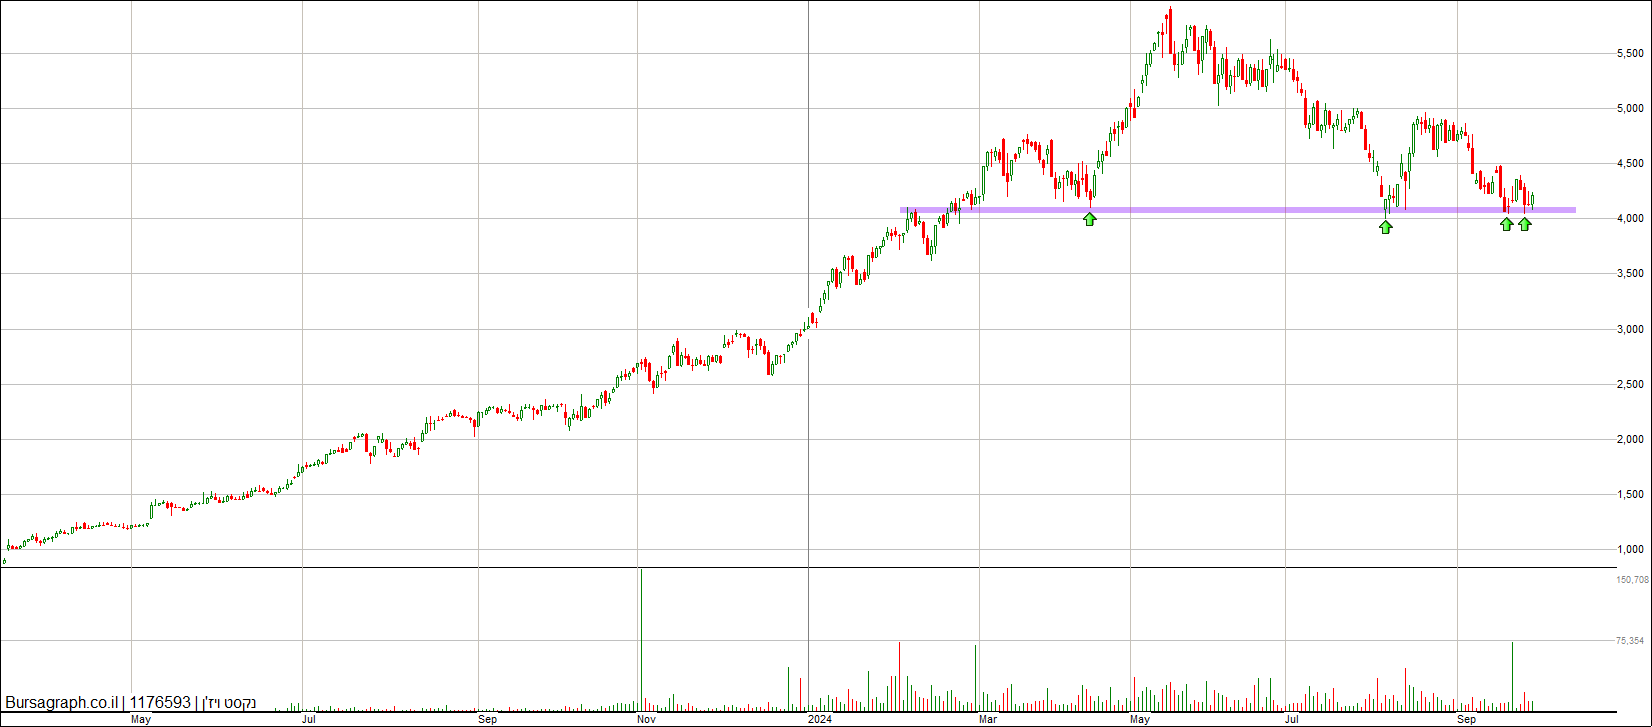Click the 5,000 price axis label
This screenshot has height=727, width=1652.
1631,108
